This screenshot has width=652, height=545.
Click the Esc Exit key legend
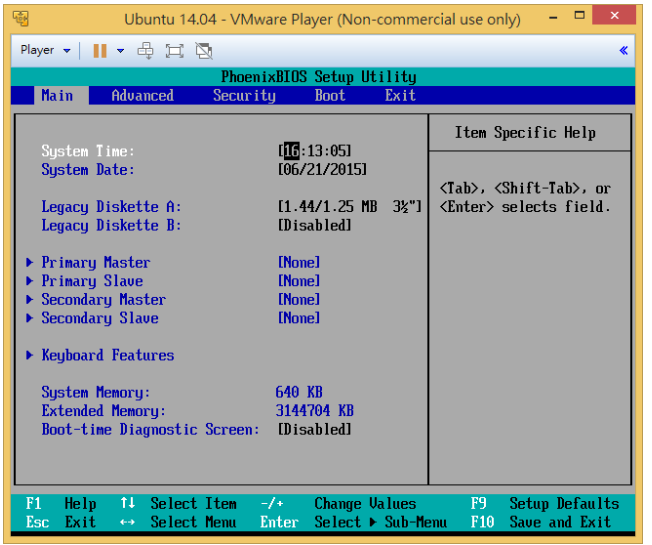pyautogui.click(x=61, y=522)
